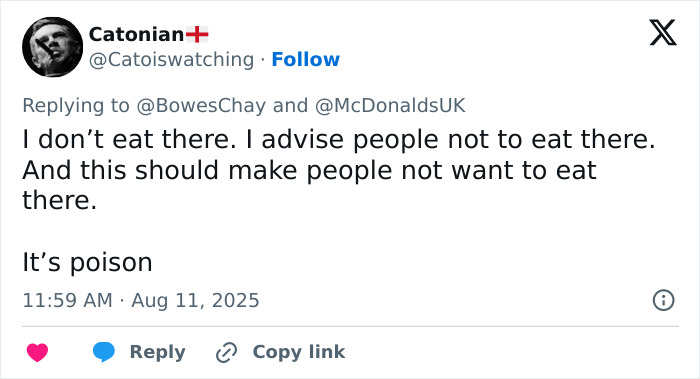
Task: Visit the @Catoiswatching handle
Action: (x=171, y=59)
